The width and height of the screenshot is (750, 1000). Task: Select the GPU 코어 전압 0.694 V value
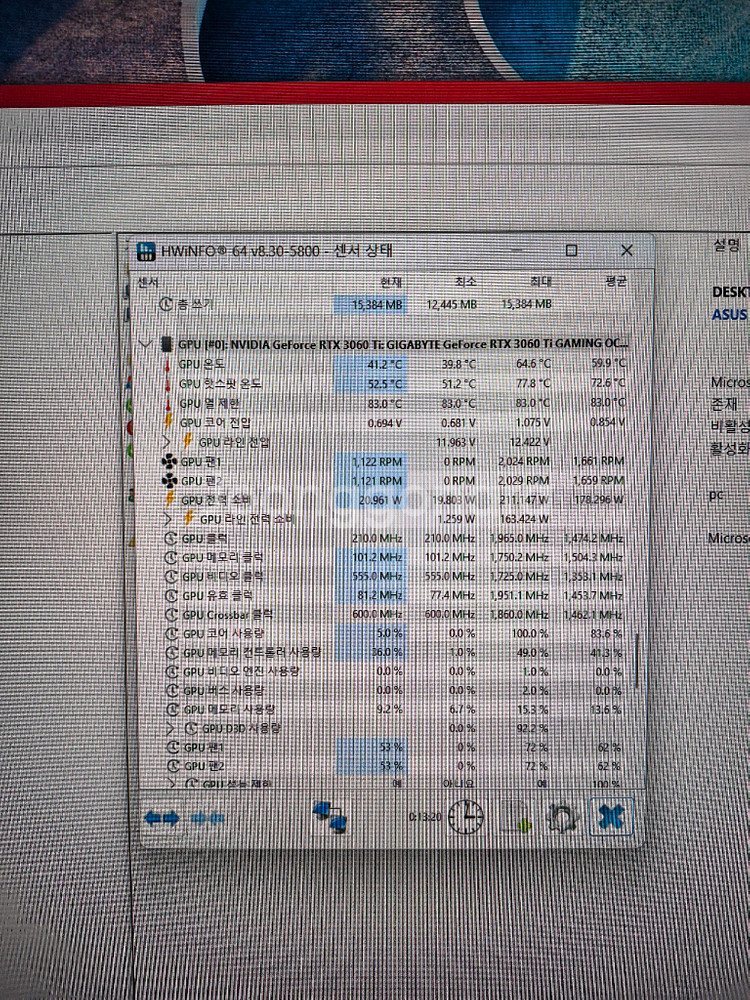pos(385,423)
